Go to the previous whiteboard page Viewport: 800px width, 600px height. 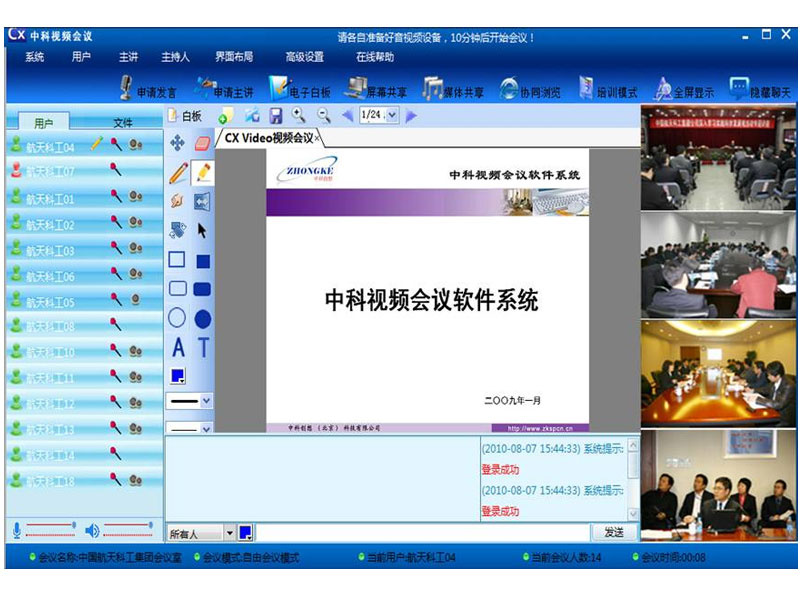(348, 116)
